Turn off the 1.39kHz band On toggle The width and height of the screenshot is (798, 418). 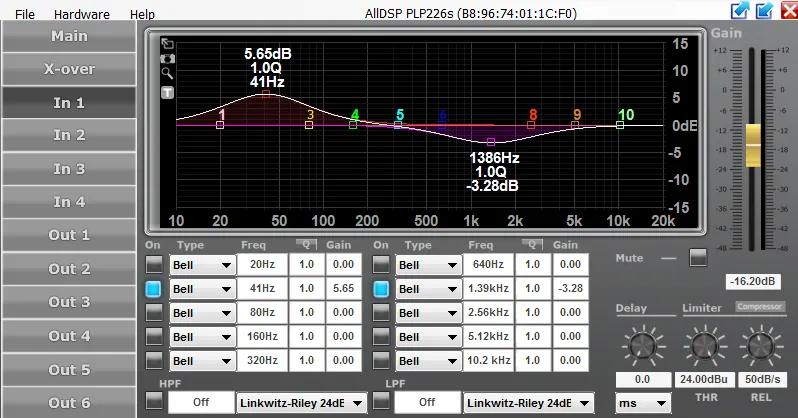(x=380, y=289)
